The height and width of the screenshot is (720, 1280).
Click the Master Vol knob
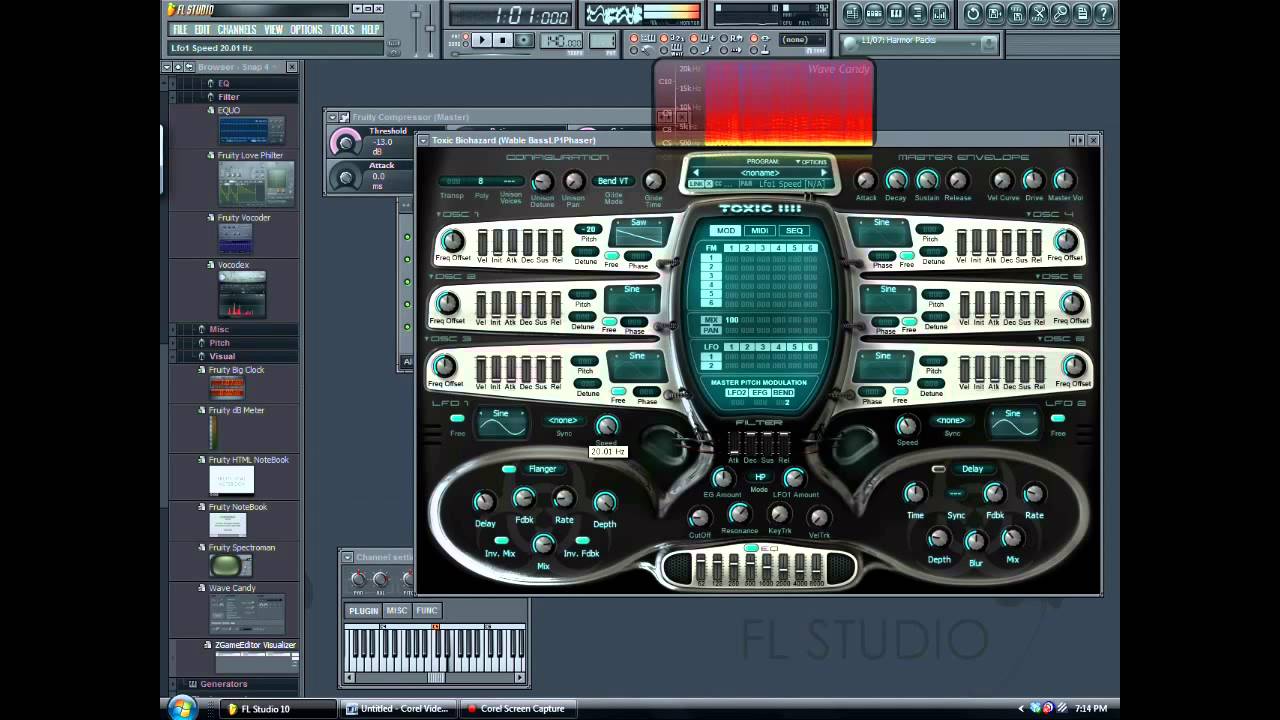[1064, 181]
